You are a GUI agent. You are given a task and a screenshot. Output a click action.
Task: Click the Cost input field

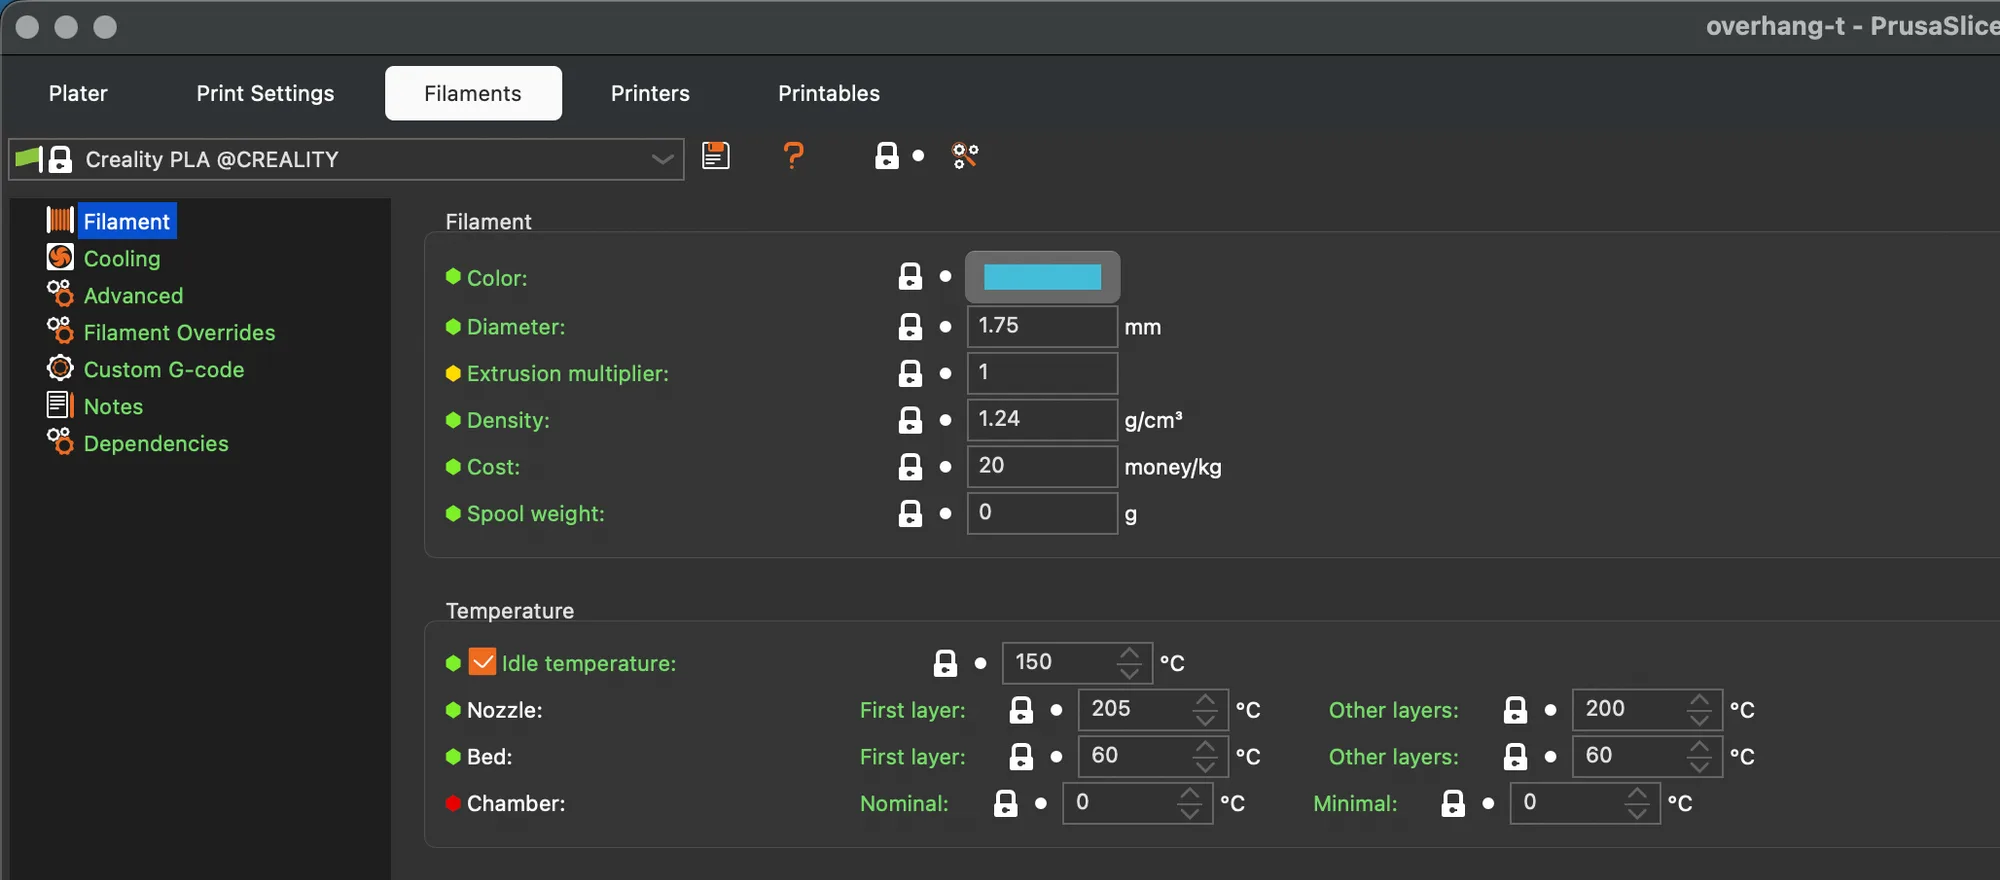[x=1042, y=466]
